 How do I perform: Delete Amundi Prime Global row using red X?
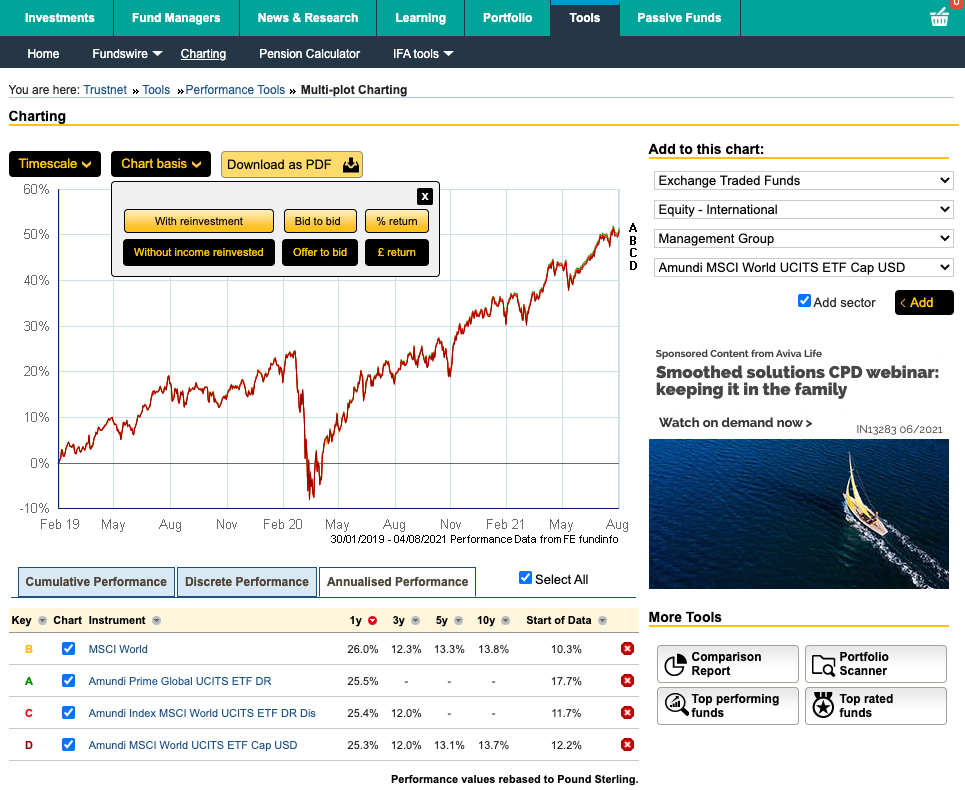627,681
